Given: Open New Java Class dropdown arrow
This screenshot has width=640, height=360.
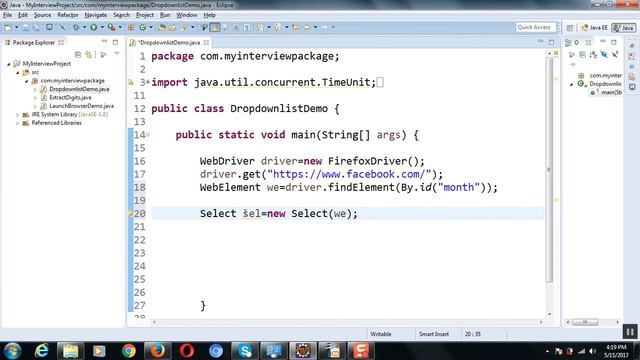Looking at the screenshot, I should 151,27.
